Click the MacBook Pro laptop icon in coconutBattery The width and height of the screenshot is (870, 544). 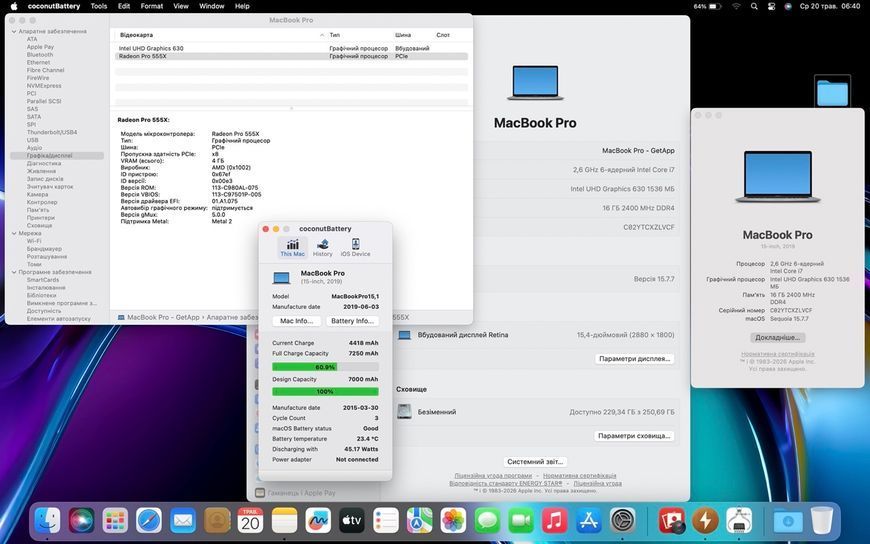tap(281, 277)
